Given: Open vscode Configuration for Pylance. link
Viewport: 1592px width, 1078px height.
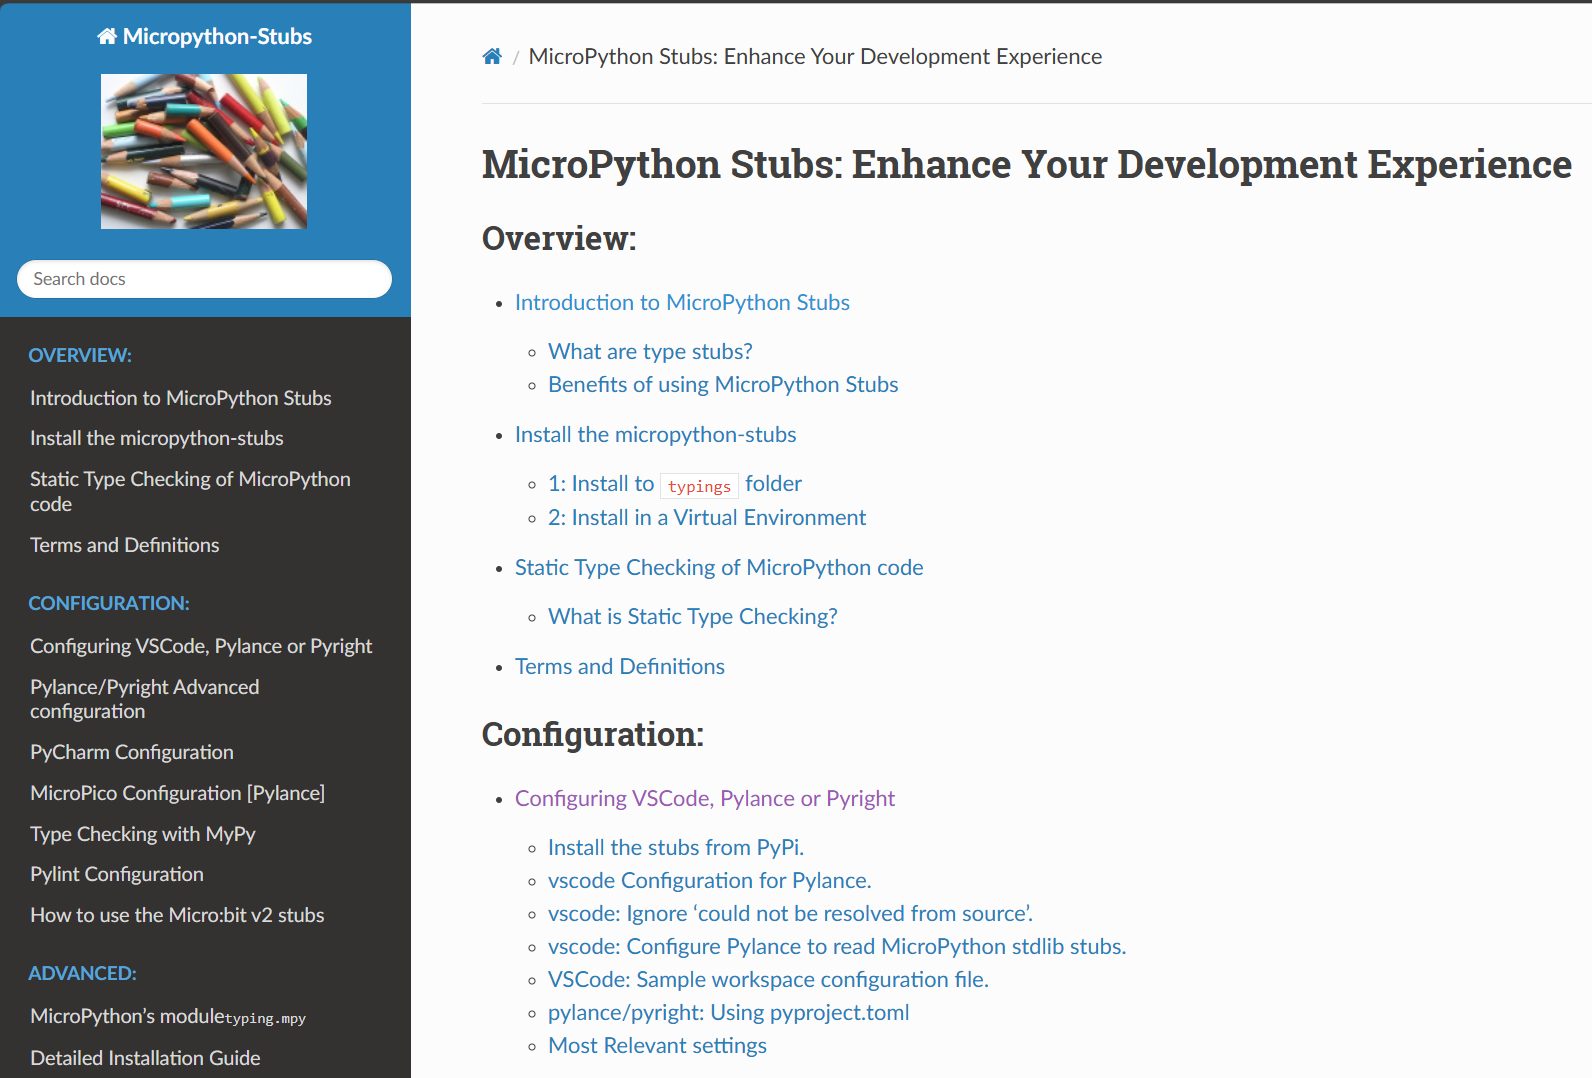Looking at the screenshot, I should (x=710, y=881).
